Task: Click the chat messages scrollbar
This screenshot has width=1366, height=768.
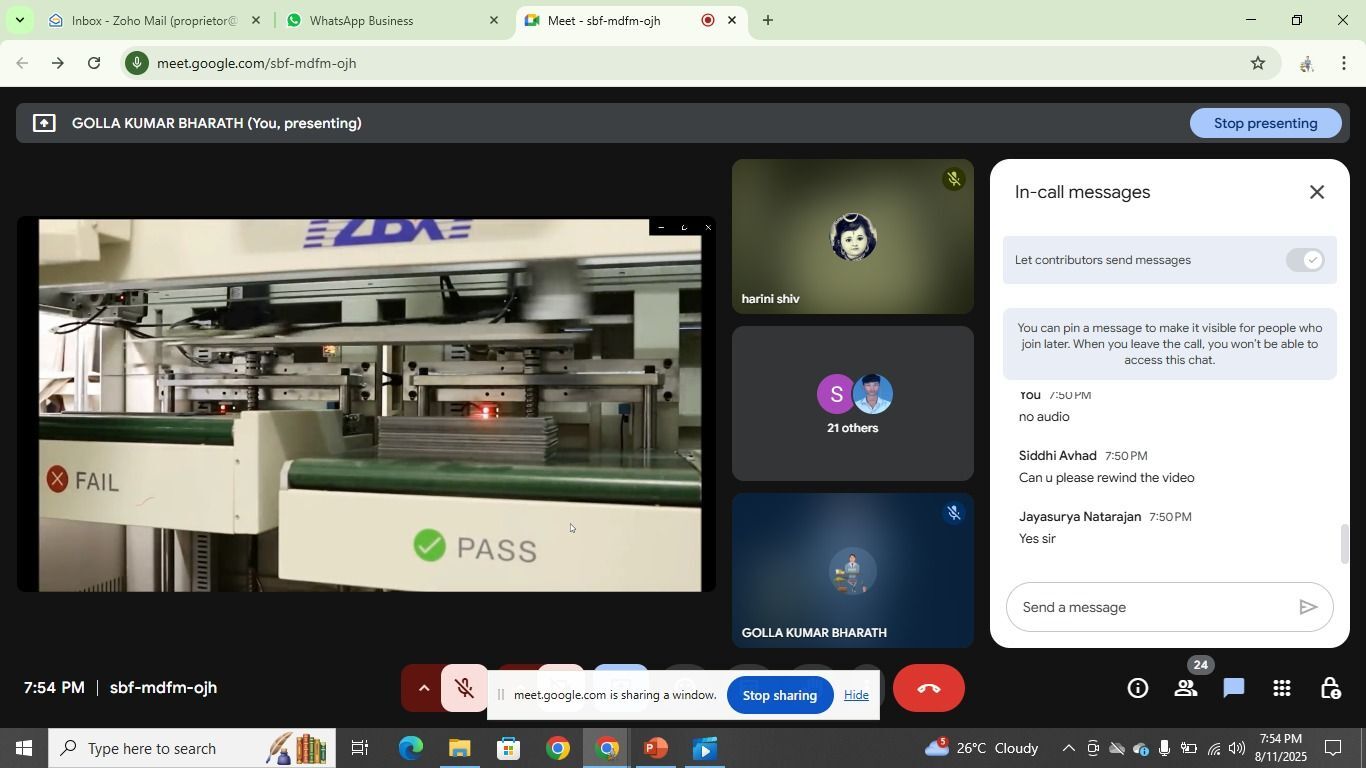Action: [1345, 543]
